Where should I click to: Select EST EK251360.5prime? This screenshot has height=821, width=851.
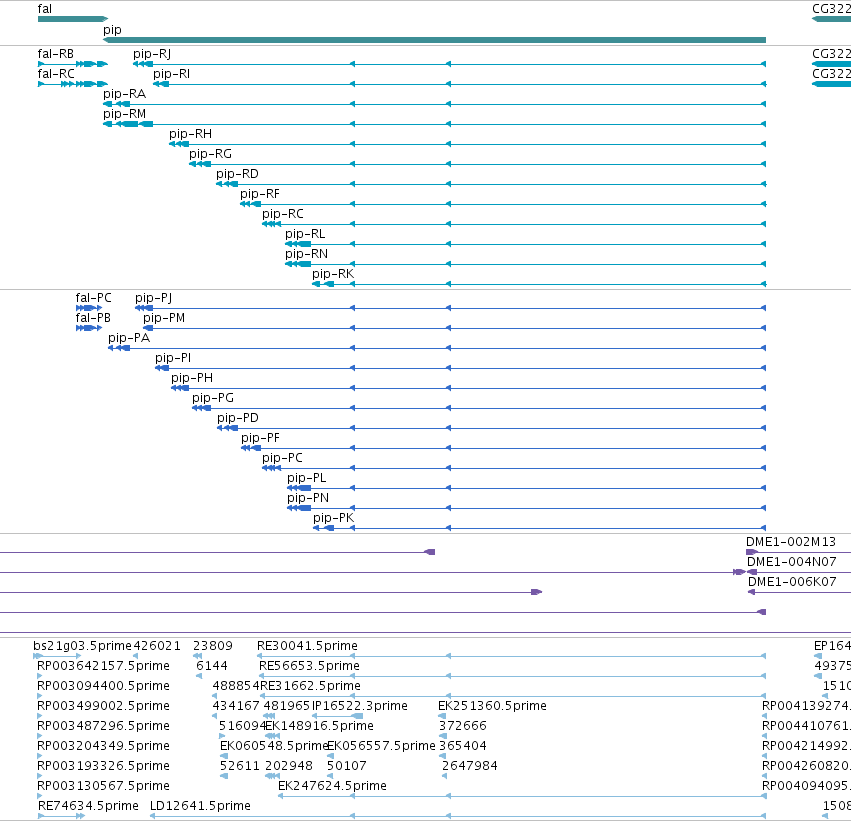click(492, 707)
